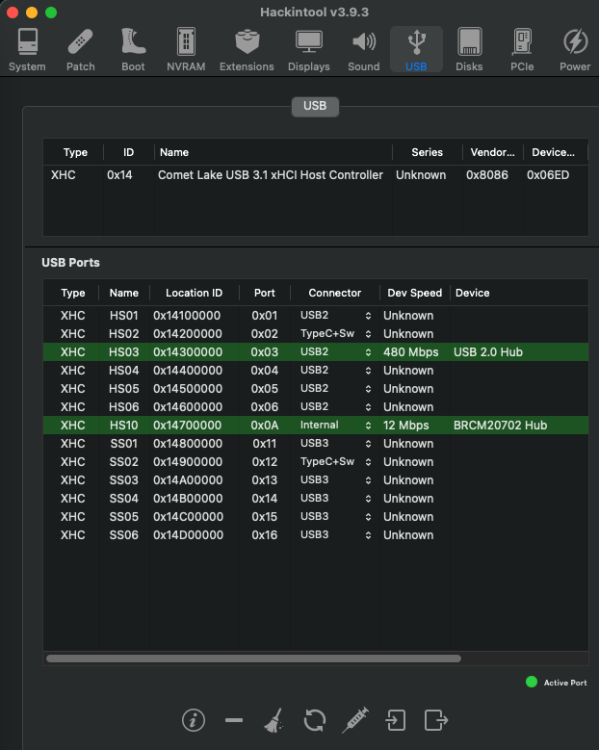
Task: Open connector dropdown for HS04
Action: [368, 370]
